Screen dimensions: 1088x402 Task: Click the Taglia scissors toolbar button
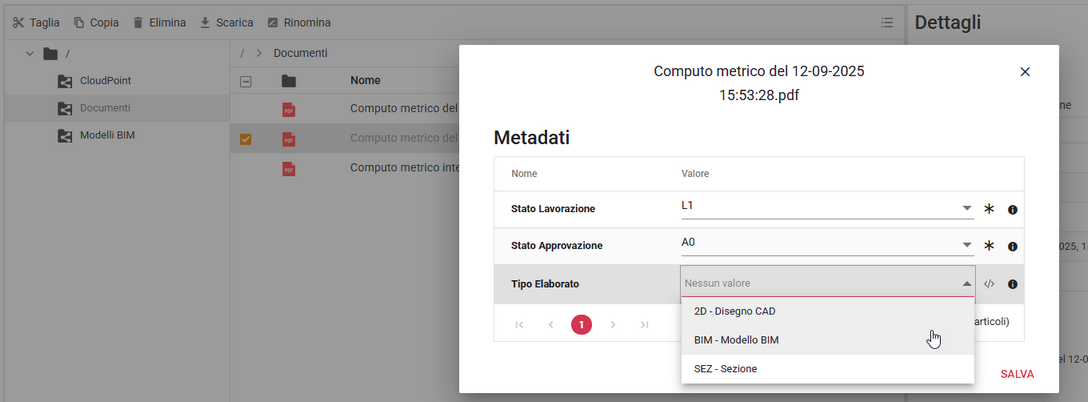pyautogui.click(x=36, y=23)
